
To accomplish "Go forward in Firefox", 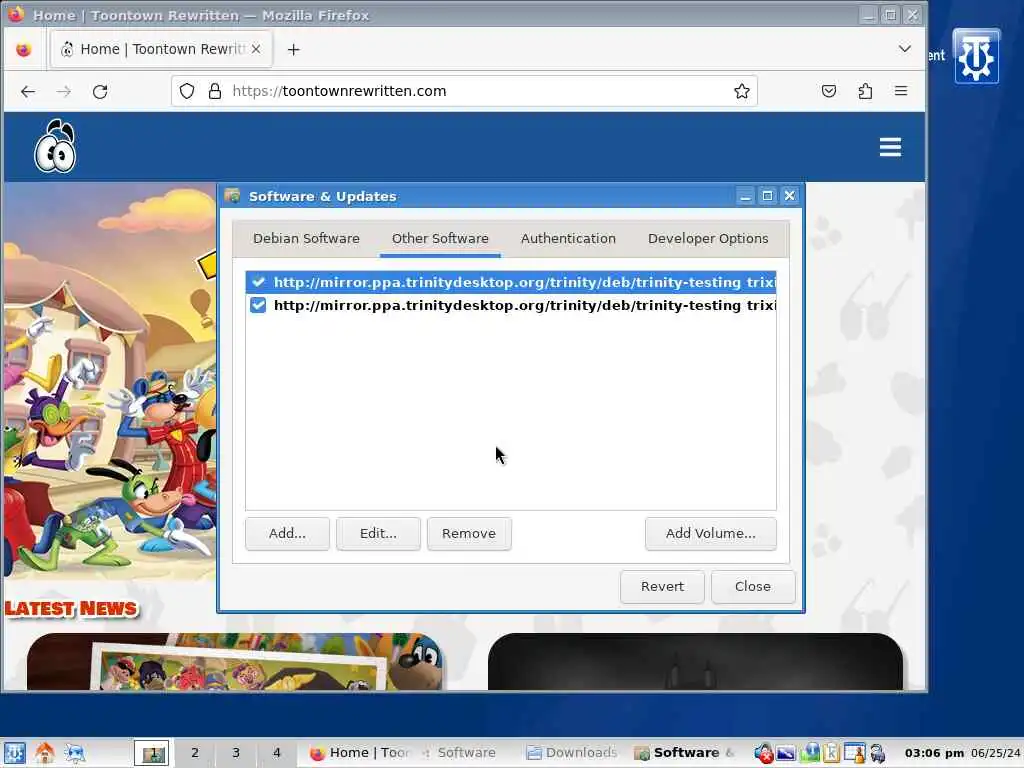I will coord(63,91).
